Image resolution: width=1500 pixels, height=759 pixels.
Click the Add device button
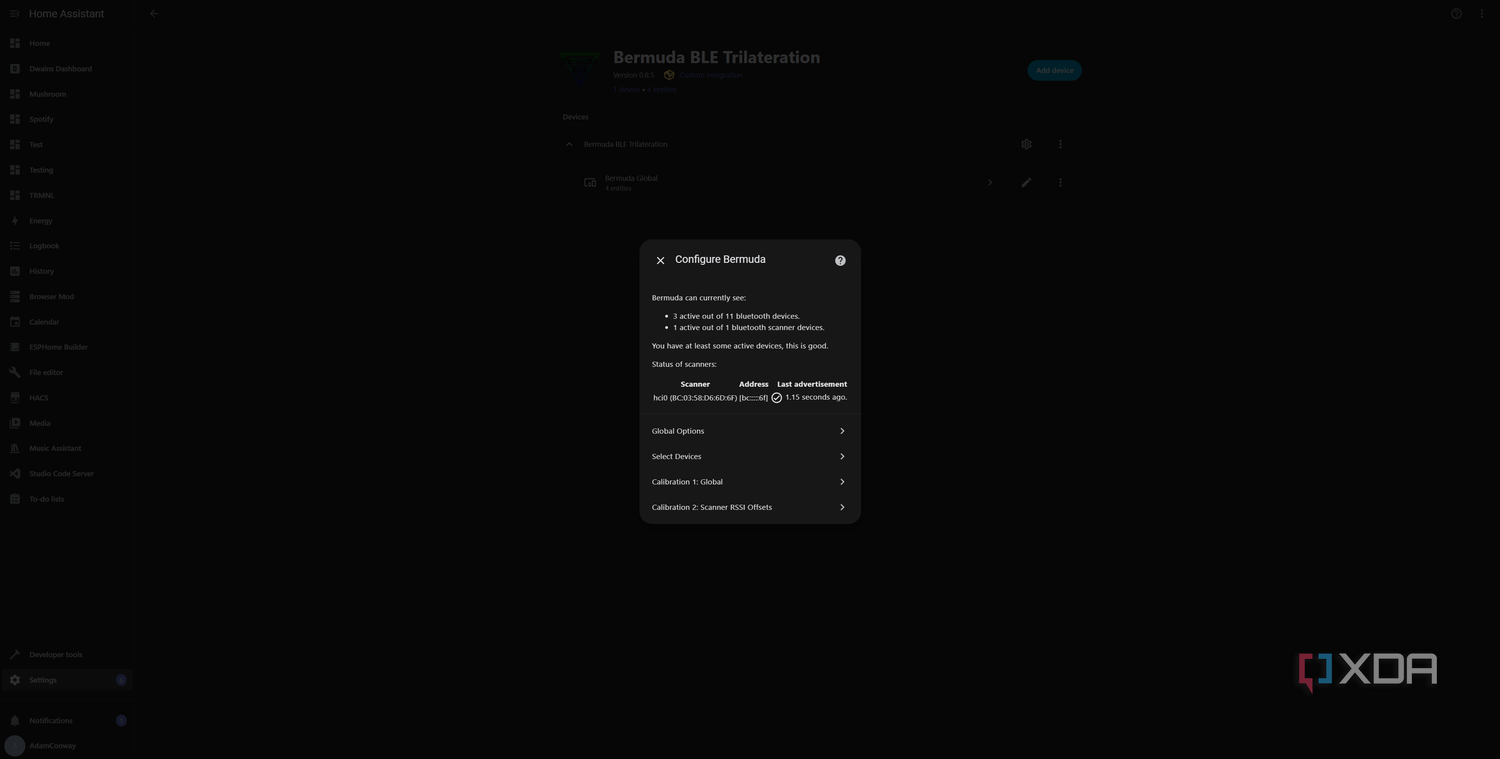click(x=1054, y=70)
